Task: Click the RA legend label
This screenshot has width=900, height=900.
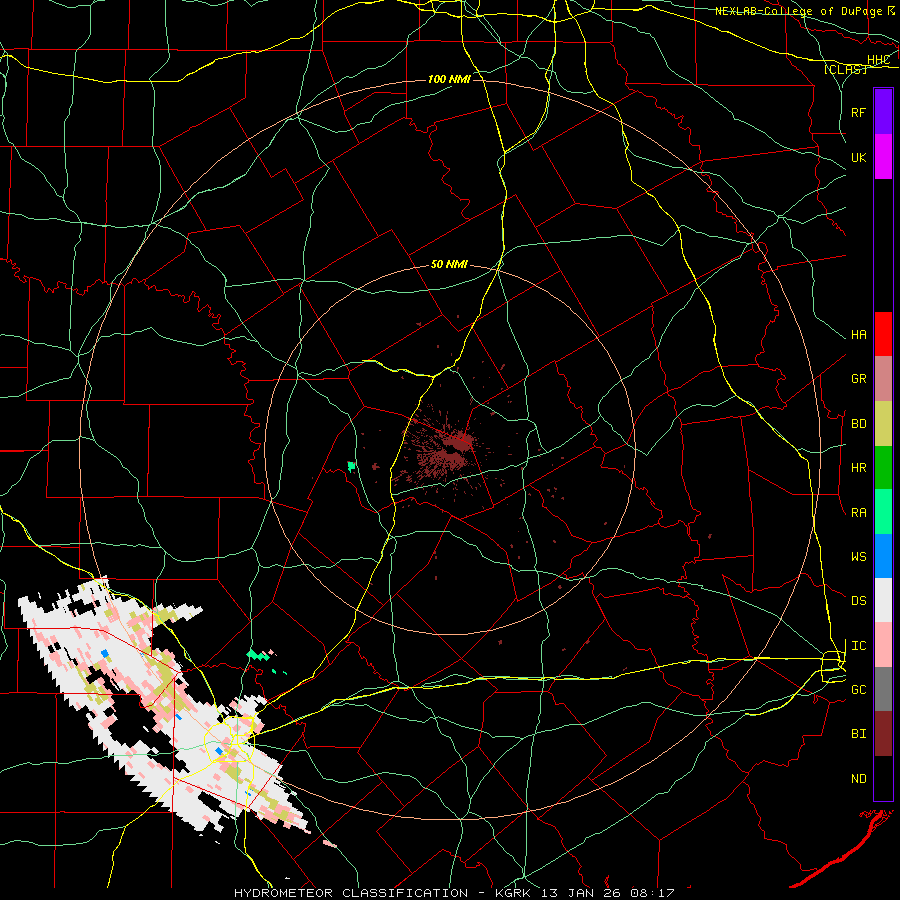Action: pyautogui.click(x=858, y=513)
